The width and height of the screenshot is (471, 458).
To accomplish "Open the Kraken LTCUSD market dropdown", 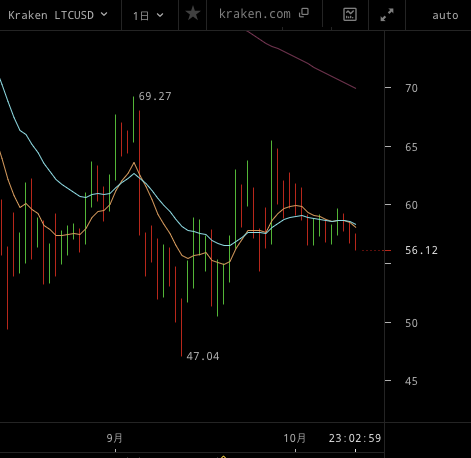I will 58,15.
